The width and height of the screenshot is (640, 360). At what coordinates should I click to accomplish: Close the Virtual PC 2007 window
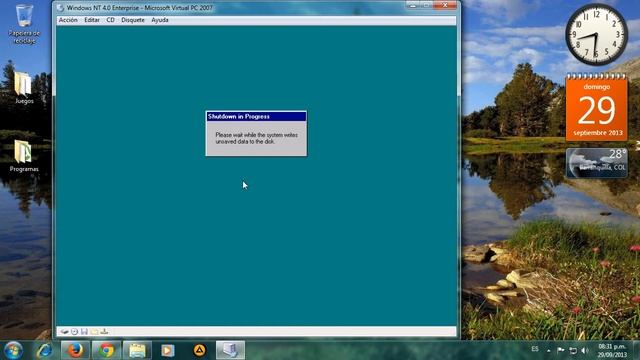(x=445, y=5)
